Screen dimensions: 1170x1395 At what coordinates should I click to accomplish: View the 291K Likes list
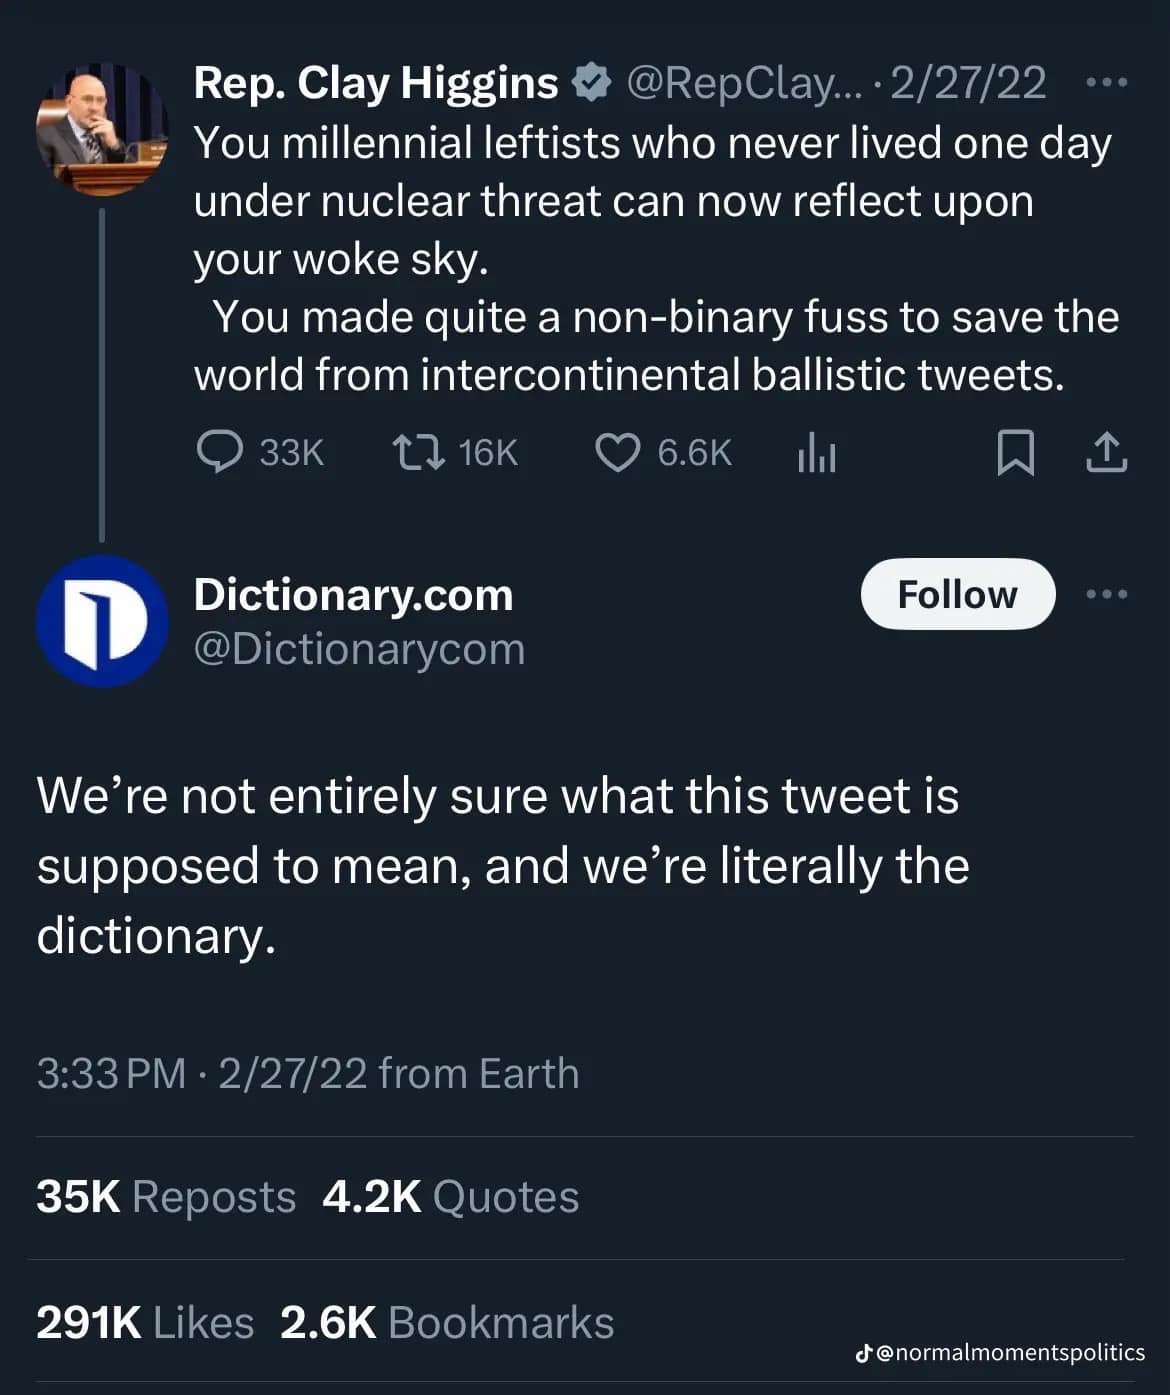(x=145, y=1322)
